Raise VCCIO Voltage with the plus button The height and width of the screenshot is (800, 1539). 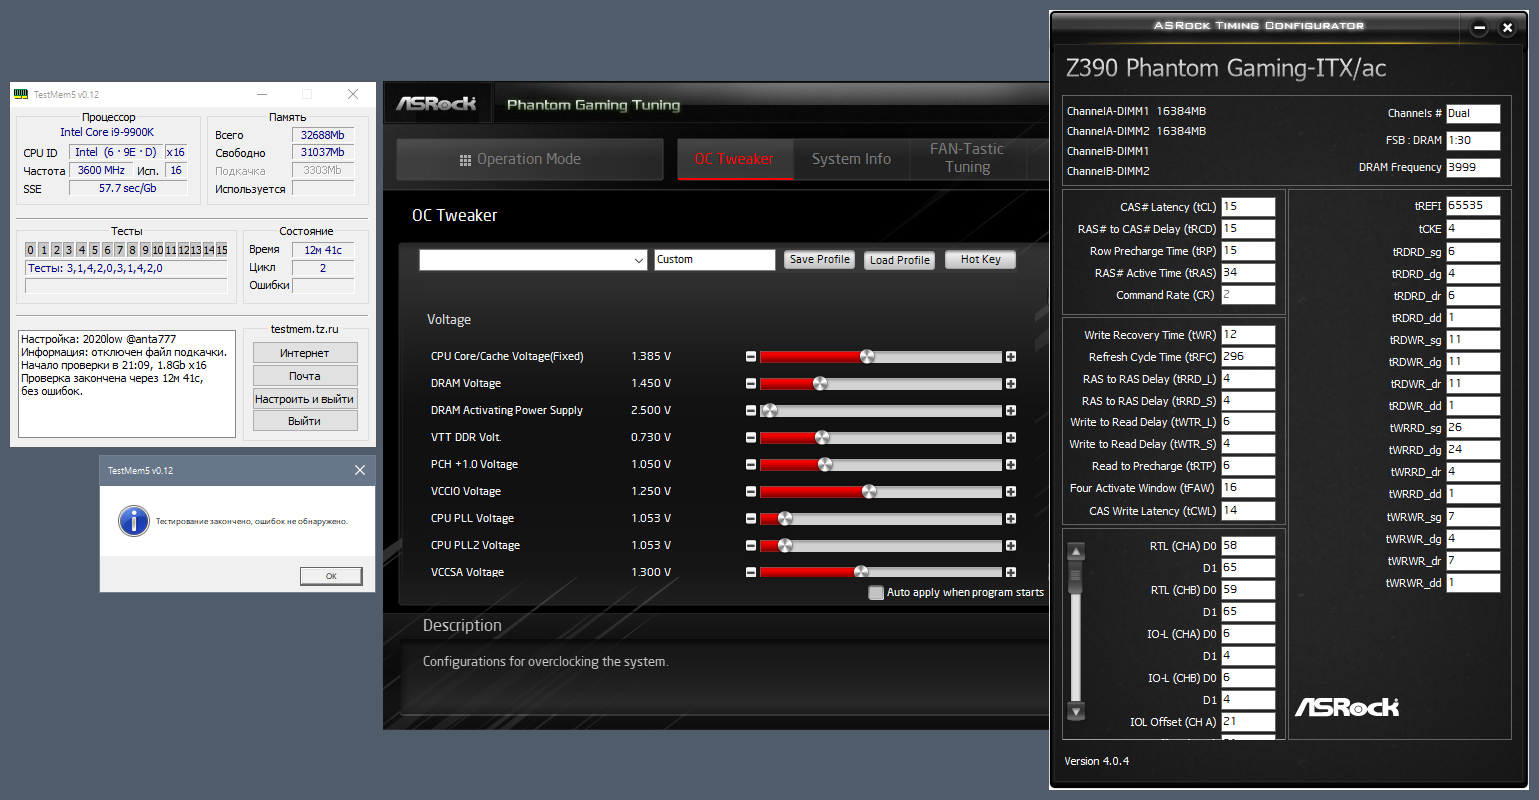click(1011, 492)
